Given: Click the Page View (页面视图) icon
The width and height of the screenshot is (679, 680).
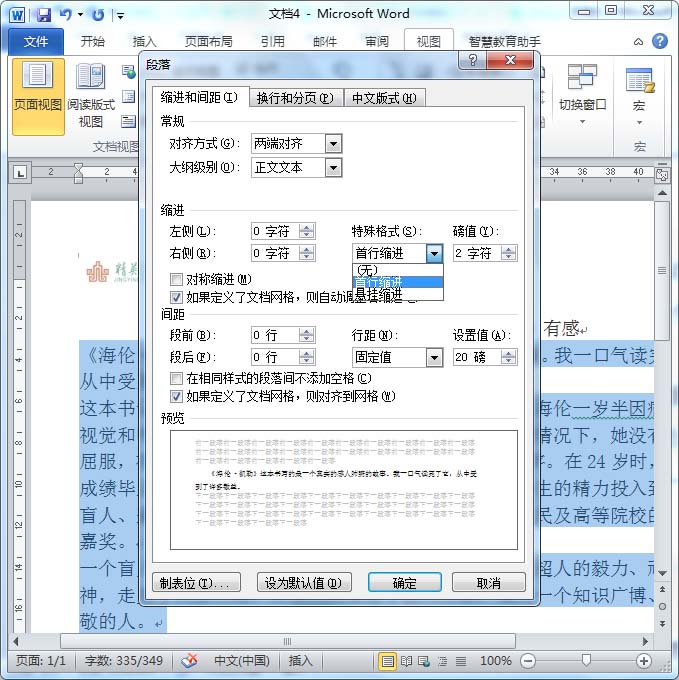Looking at the screenshot, I should [x=38, y=86].
